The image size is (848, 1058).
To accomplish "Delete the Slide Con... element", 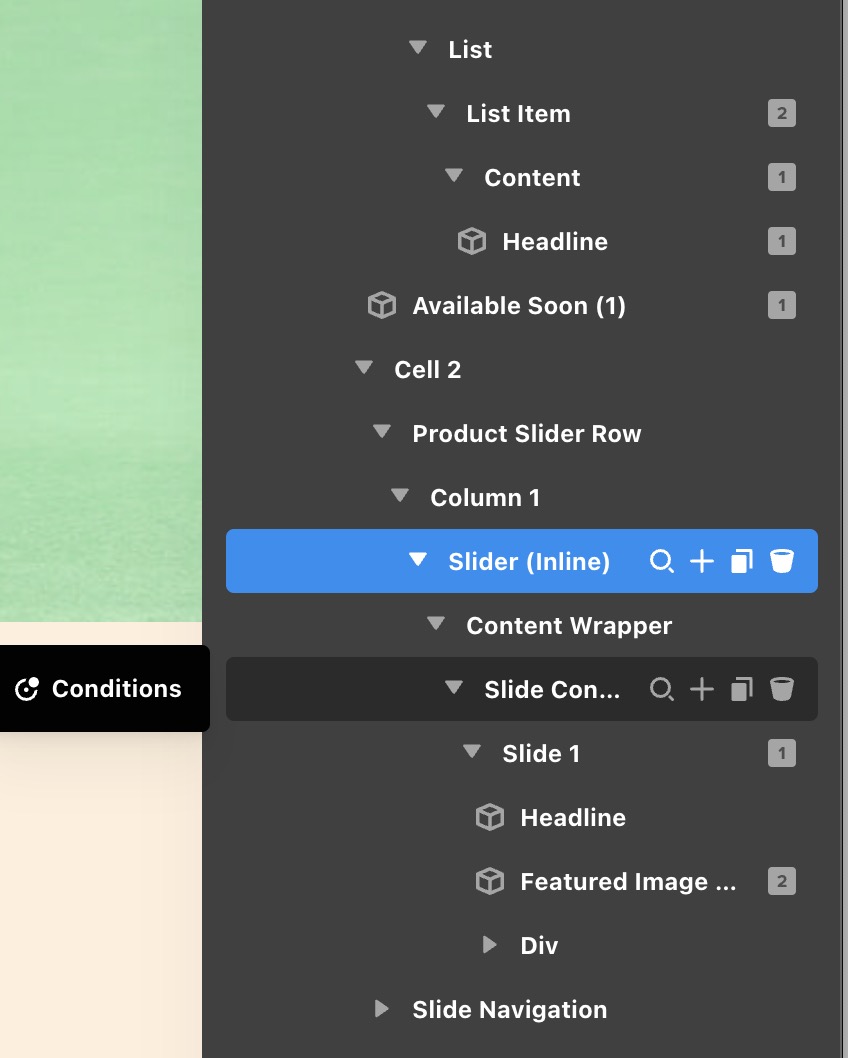I will point(782,689).
